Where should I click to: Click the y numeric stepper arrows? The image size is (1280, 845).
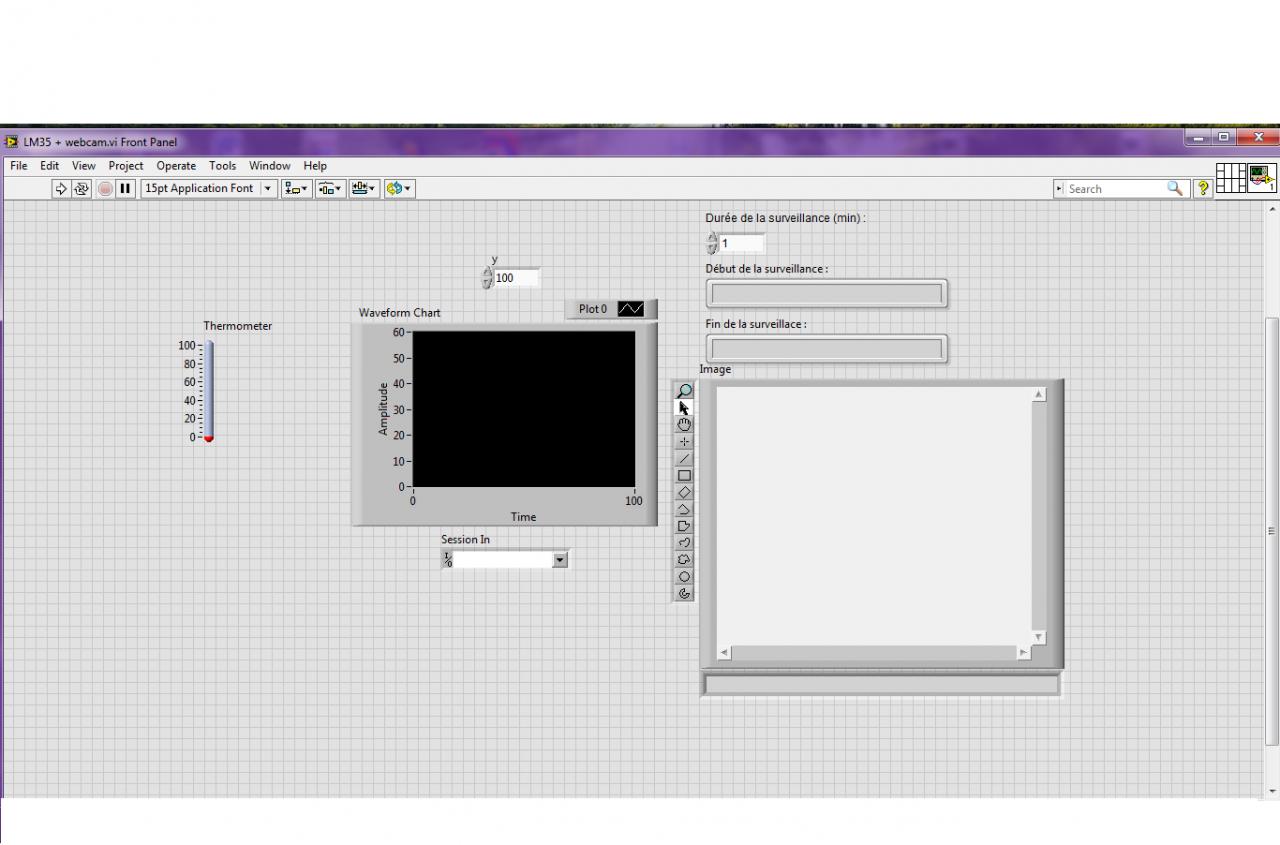pyautogui.click(x=487, y=278)
